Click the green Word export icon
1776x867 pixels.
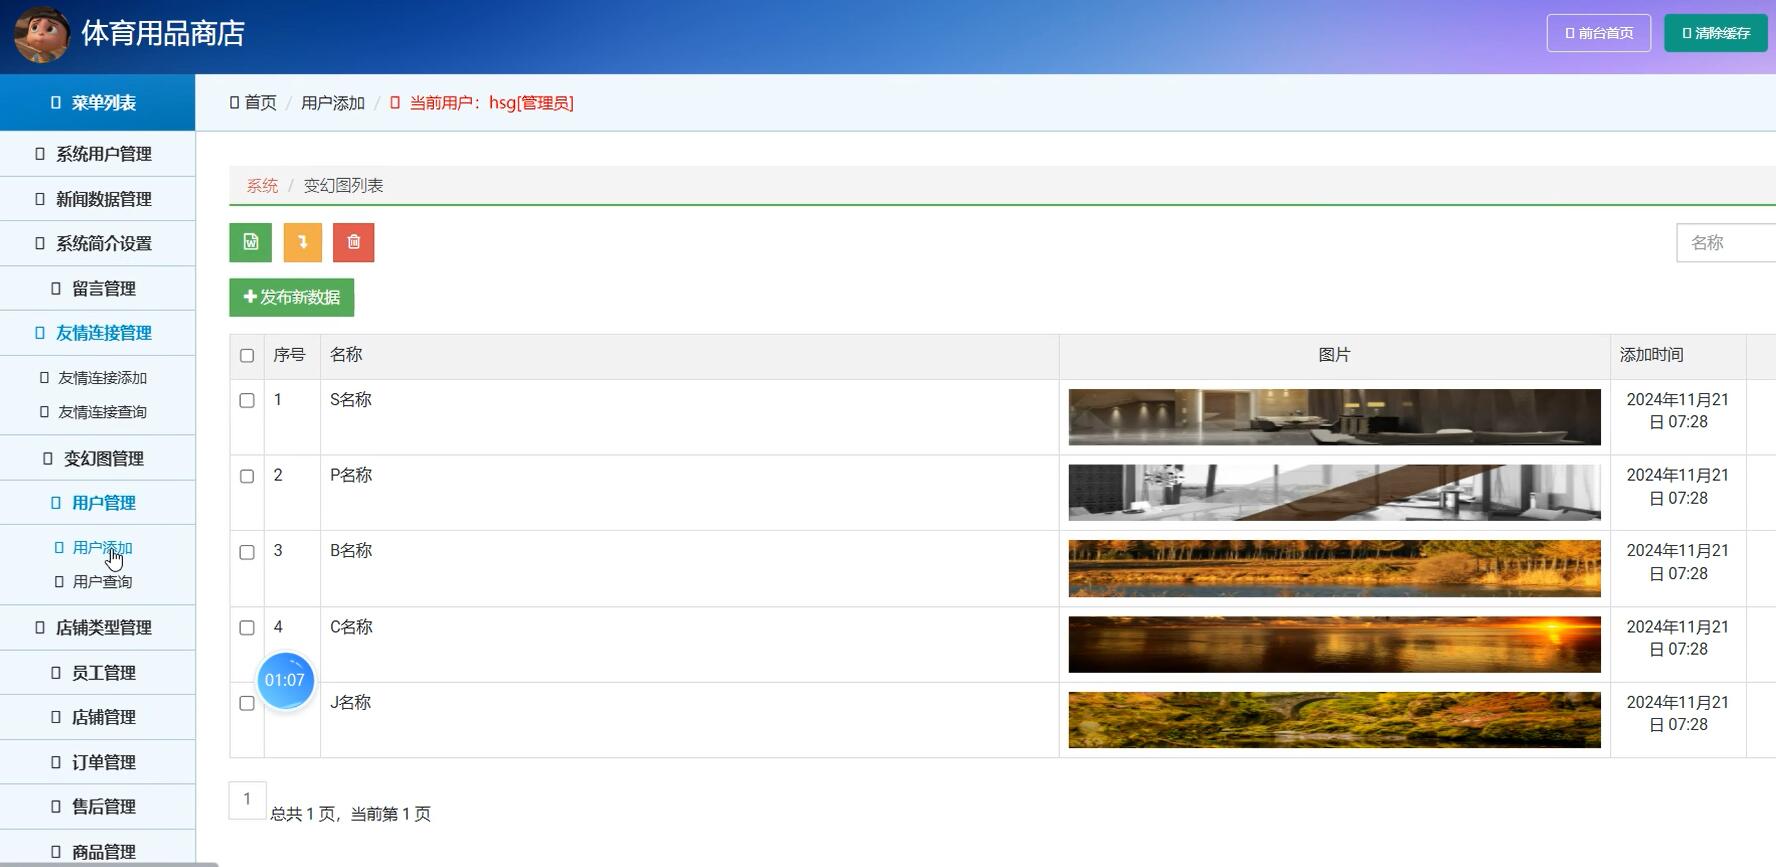(250, 242)
